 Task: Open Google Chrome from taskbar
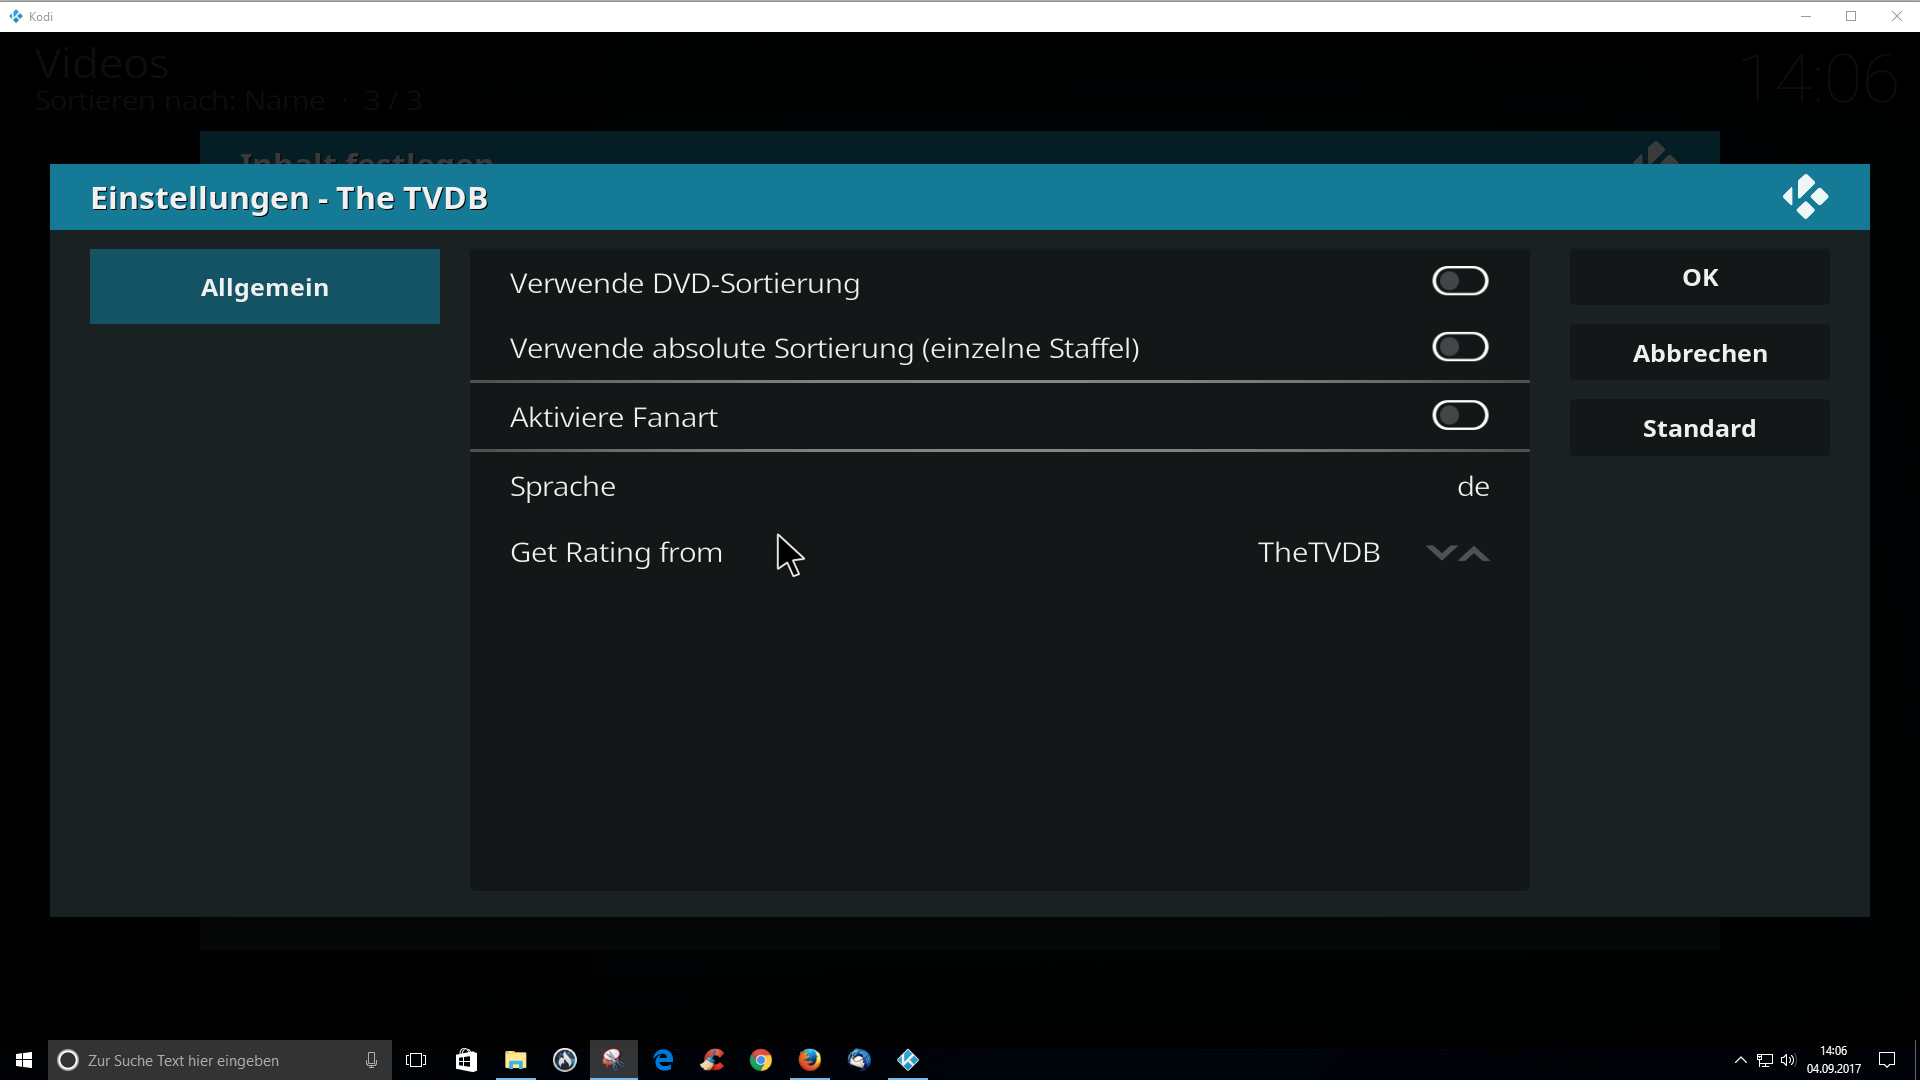click(x=761, y=1060)
